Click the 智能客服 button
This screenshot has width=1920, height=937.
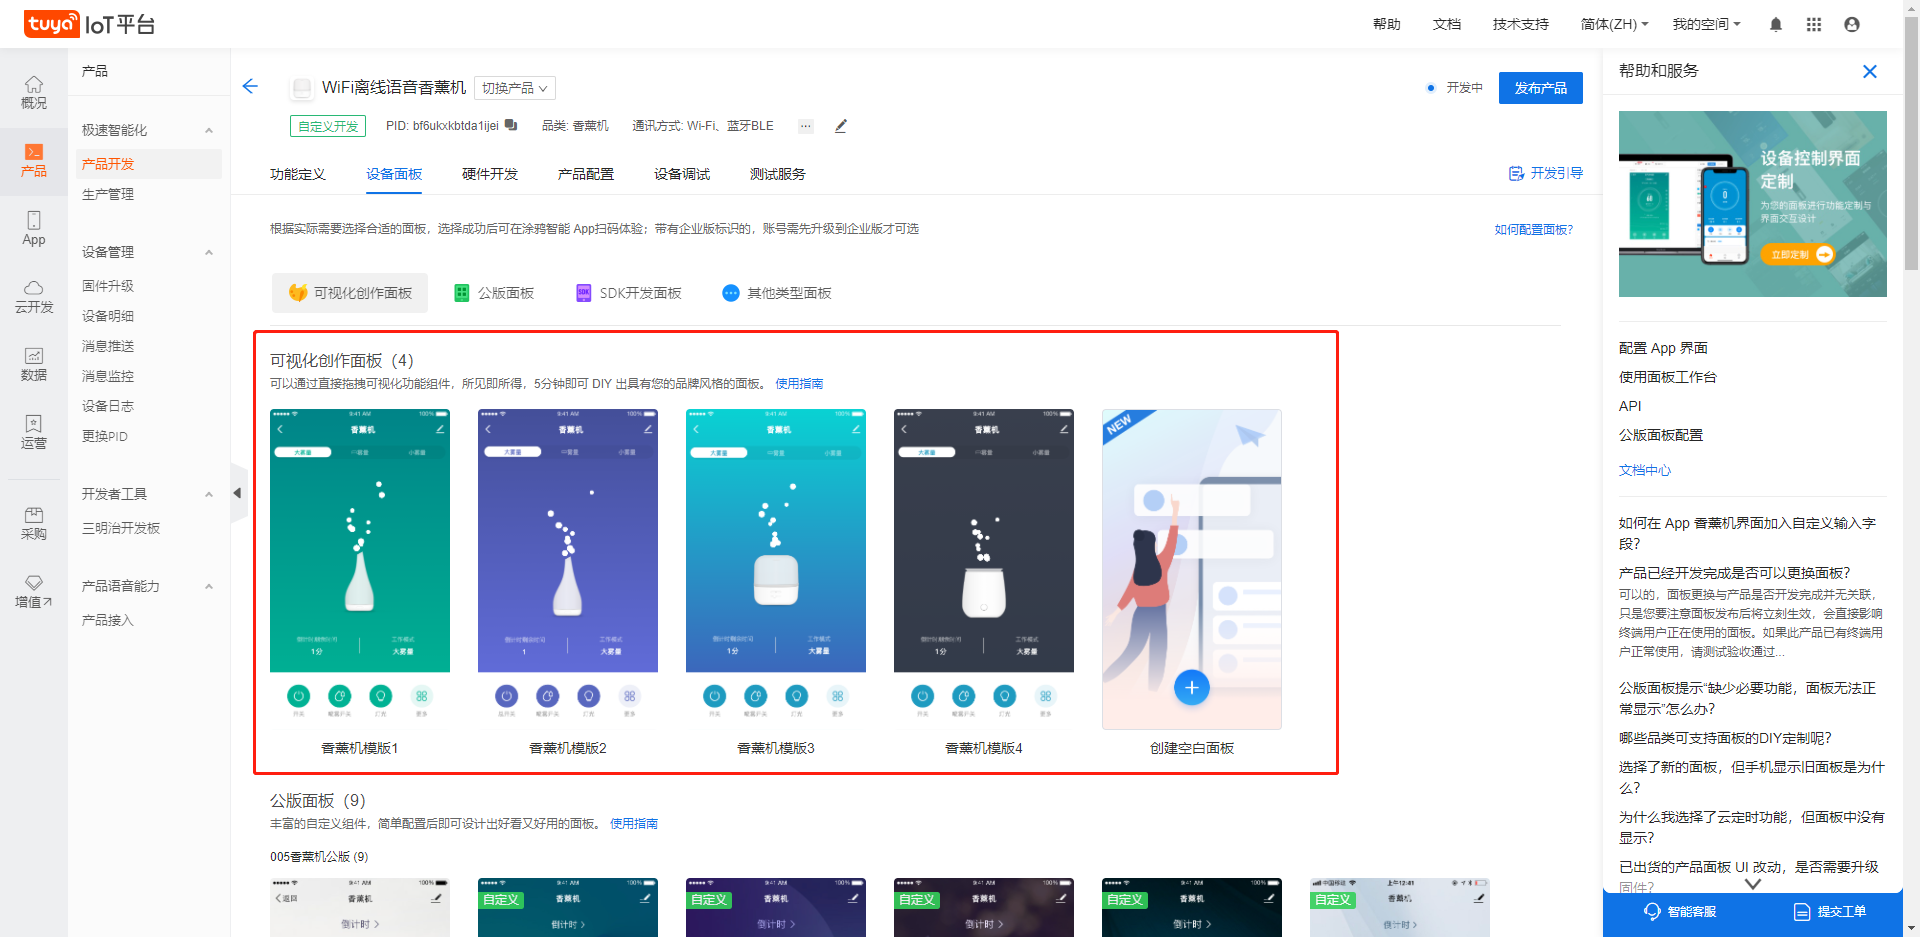tap(1681, 911)
